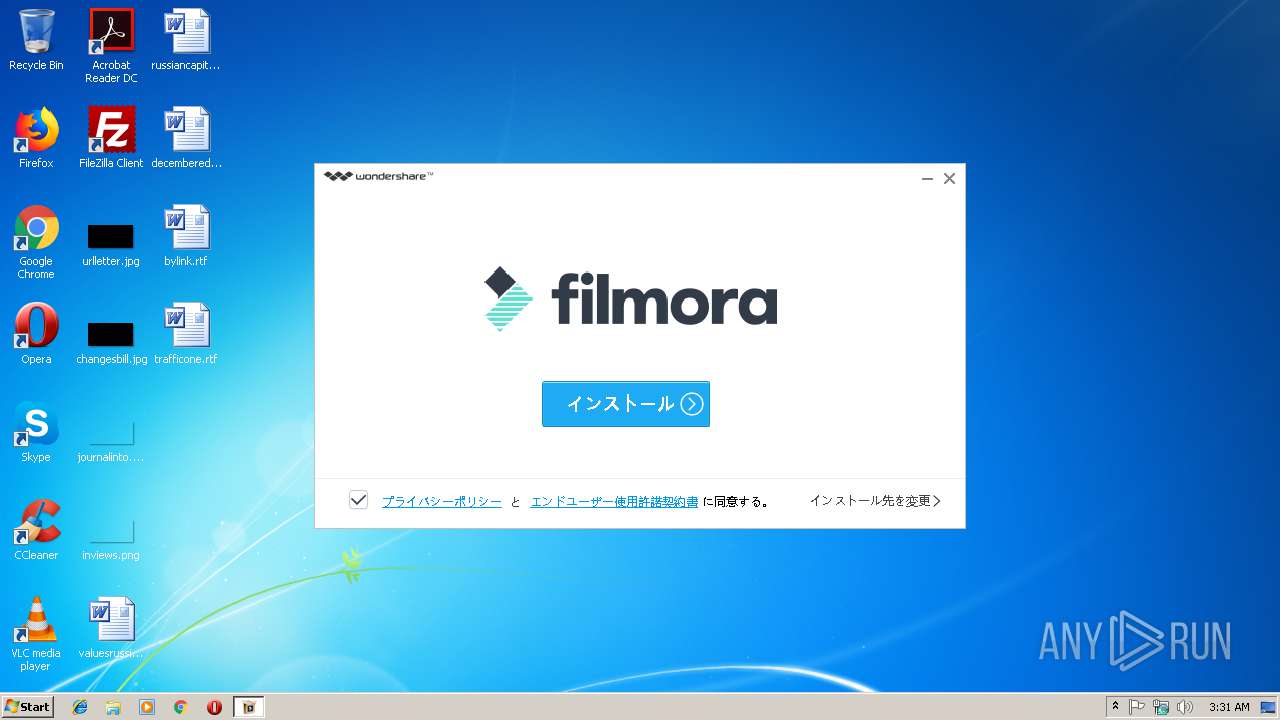
Task: Select the journalinto file icon
Action: click(111, 440)
